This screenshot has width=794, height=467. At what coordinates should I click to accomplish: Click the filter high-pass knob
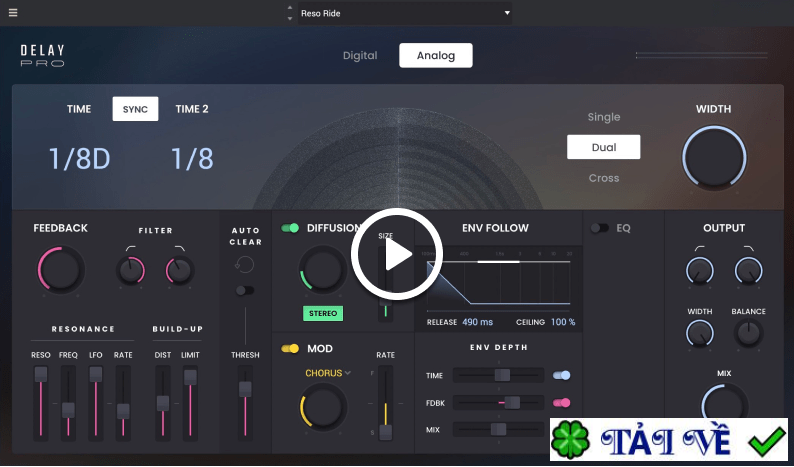(x=131, y=270)
